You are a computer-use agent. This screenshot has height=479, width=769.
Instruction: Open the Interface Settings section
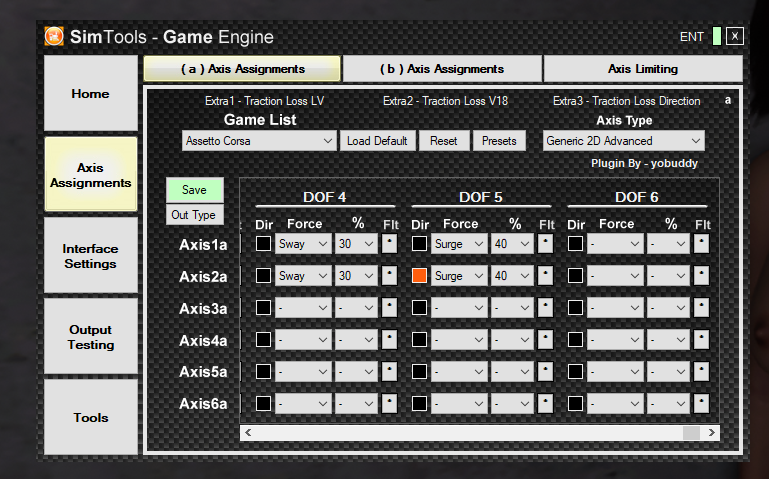point(91,256)
